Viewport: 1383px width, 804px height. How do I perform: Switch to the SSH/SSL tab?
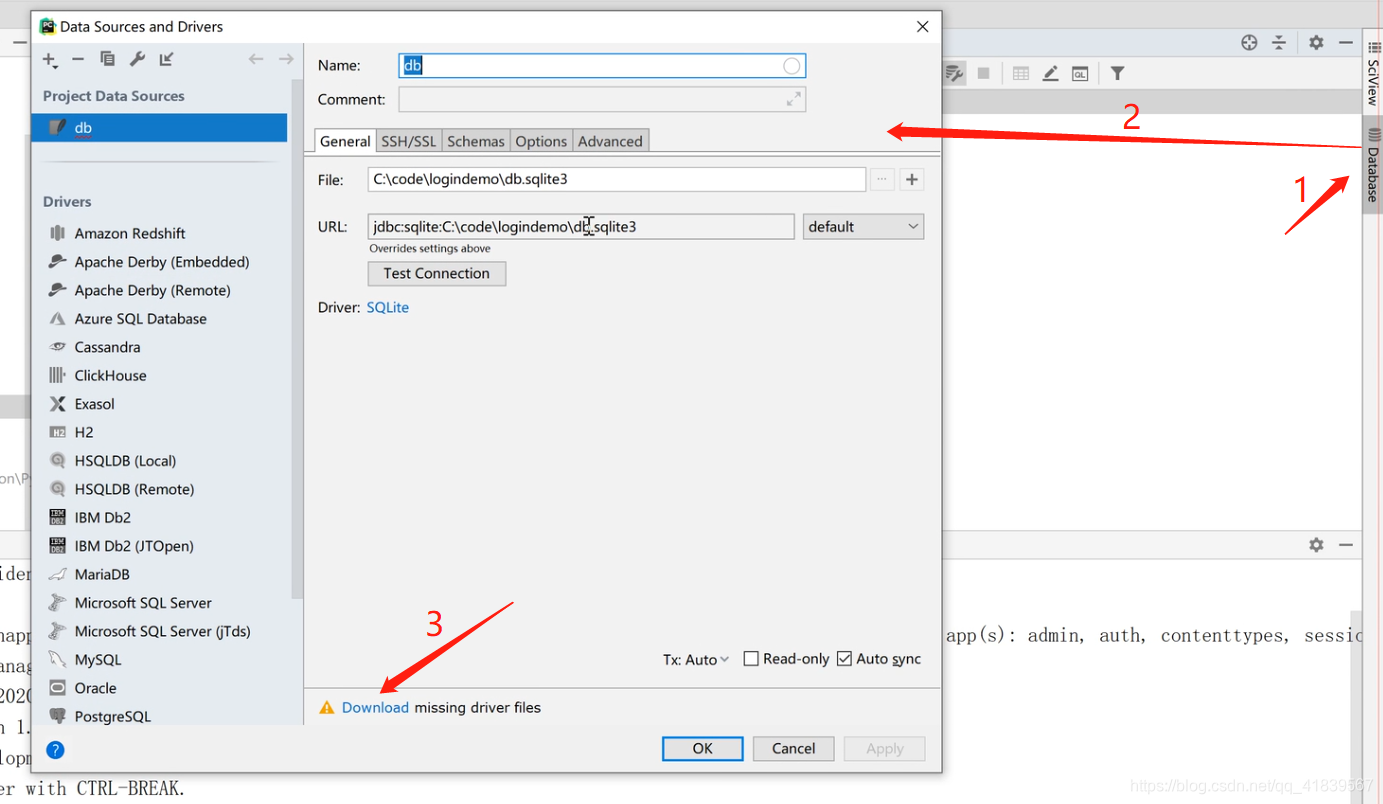[x=409, y=141]
